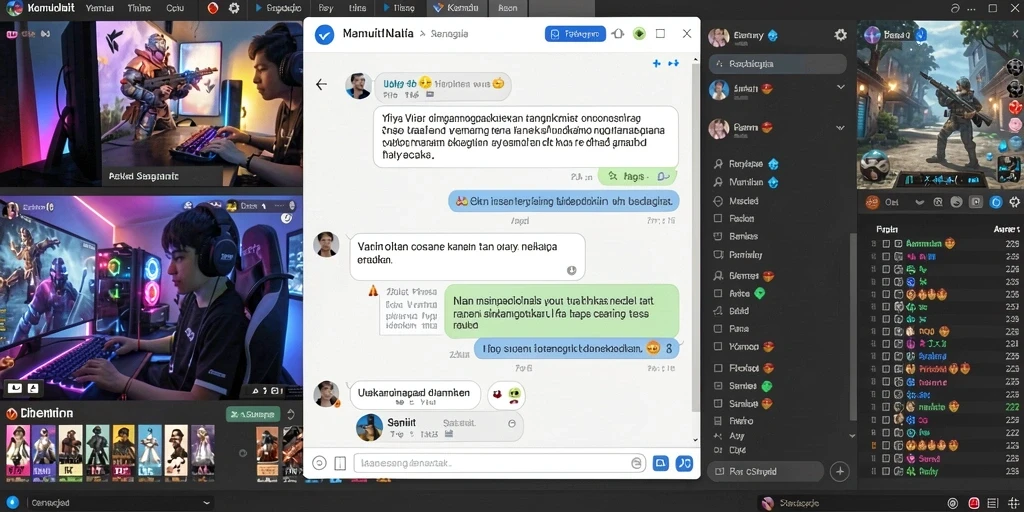1024x512 pixels.
Task: Open friends panel settings gear
Action: click(x=840, y=35)
